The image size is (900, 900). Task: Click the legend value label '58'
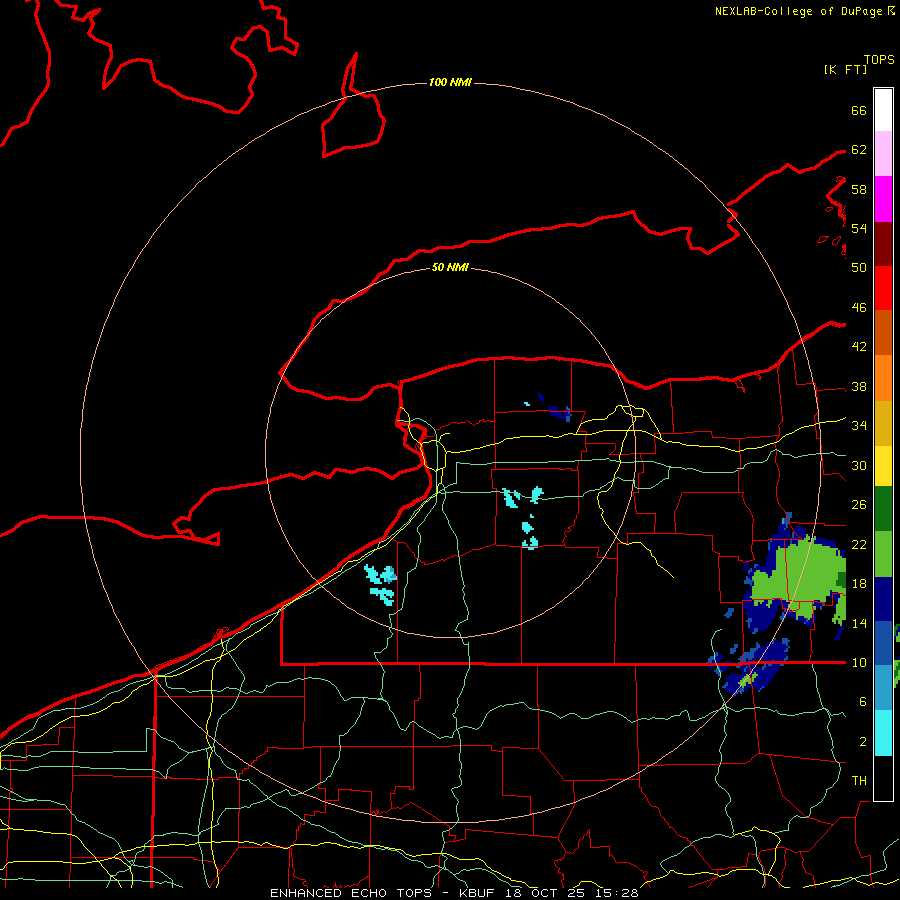pos(859,189)
